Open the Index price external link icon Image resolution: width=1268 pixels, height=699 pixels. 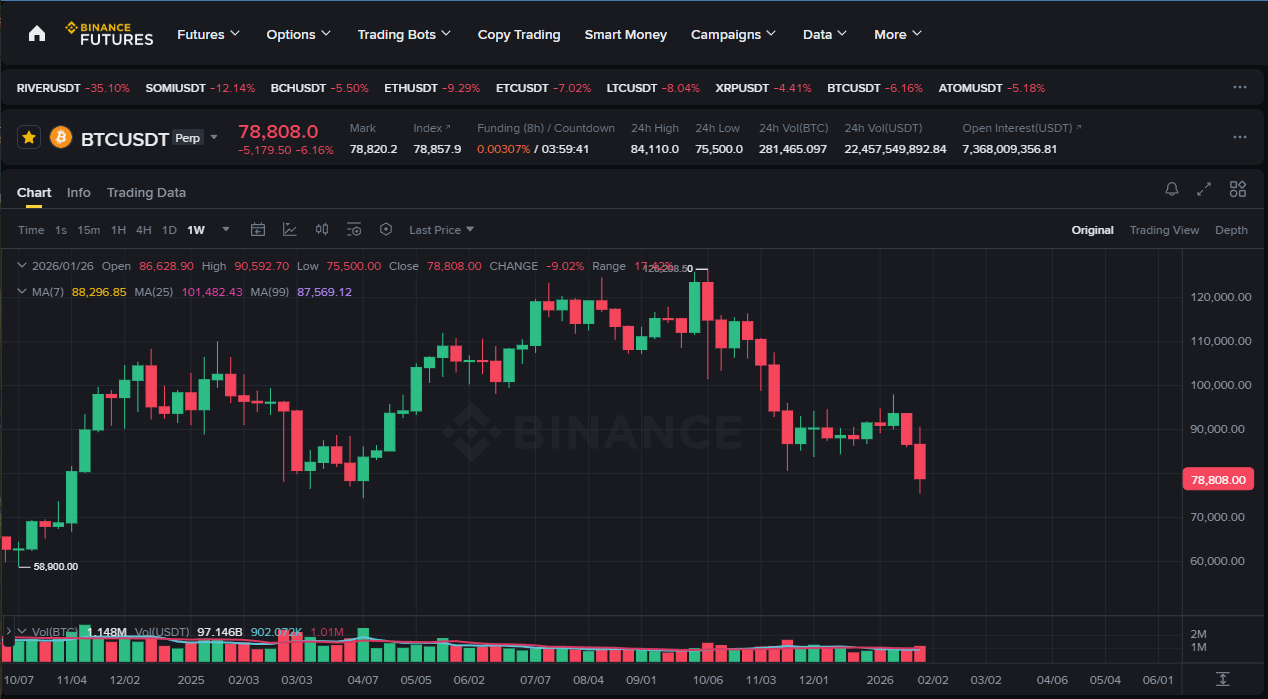(x=448, y=128)
